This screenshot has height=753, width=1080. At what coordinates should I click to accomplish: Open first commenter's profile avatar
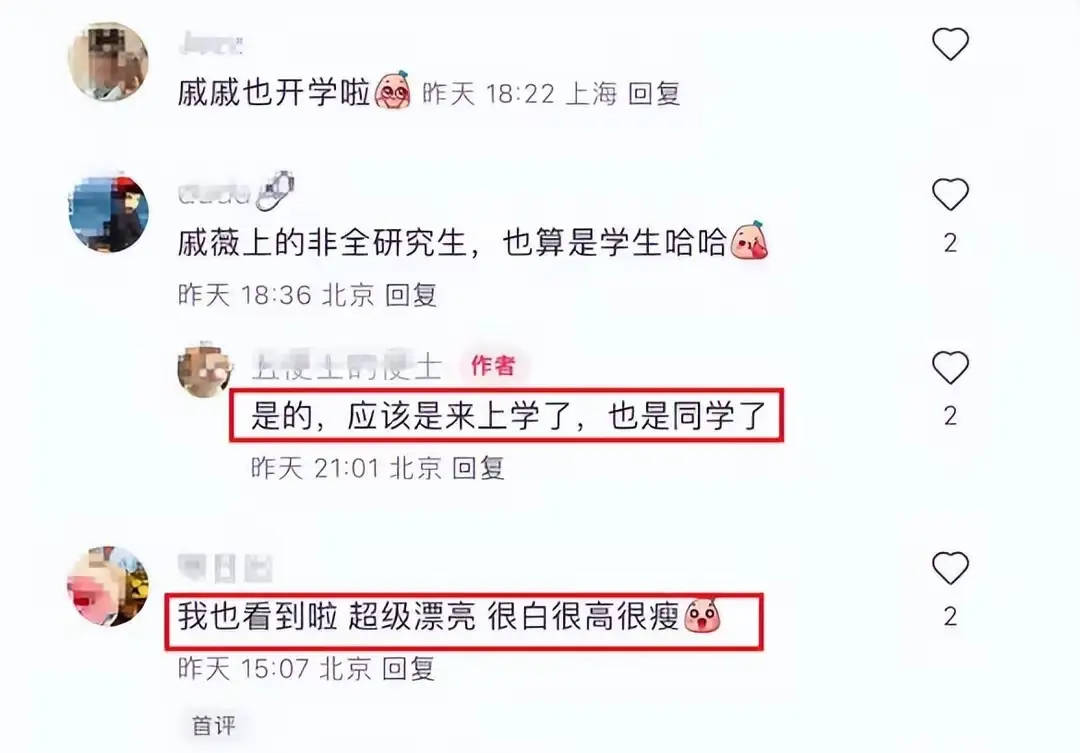click(x=108, y=62)
